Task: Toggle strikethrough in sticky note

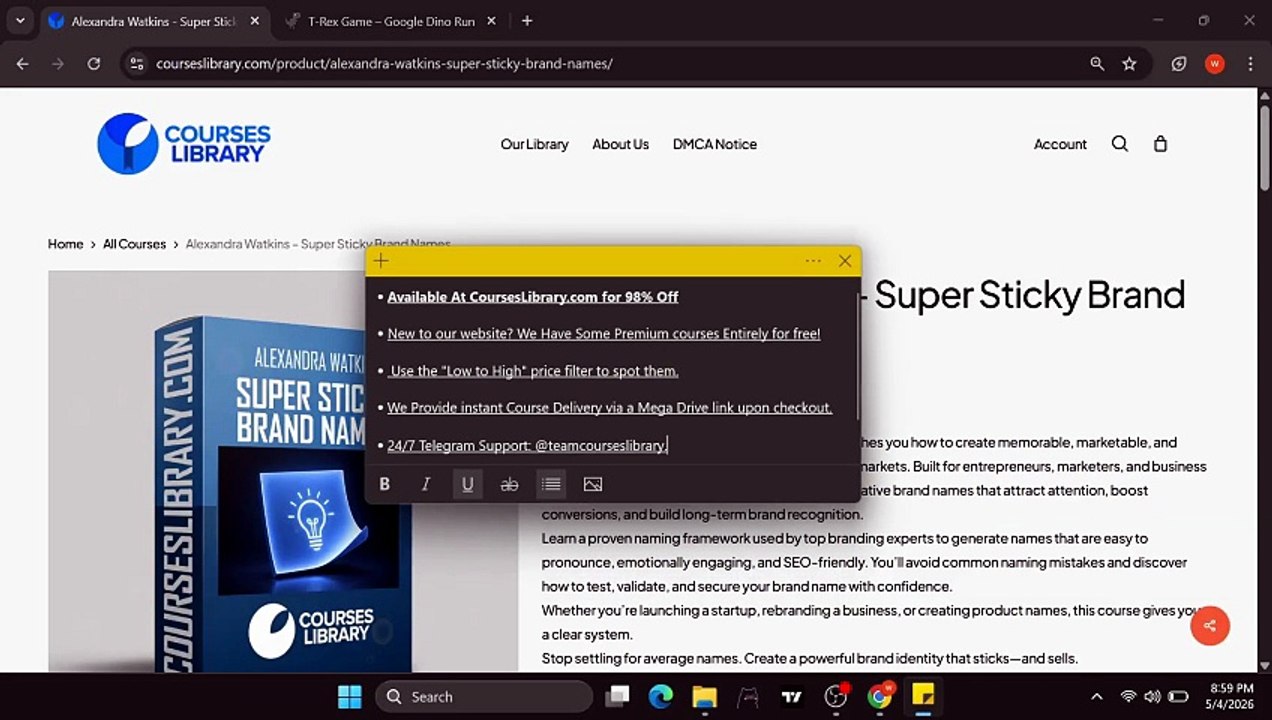Action: click(509, 484)
